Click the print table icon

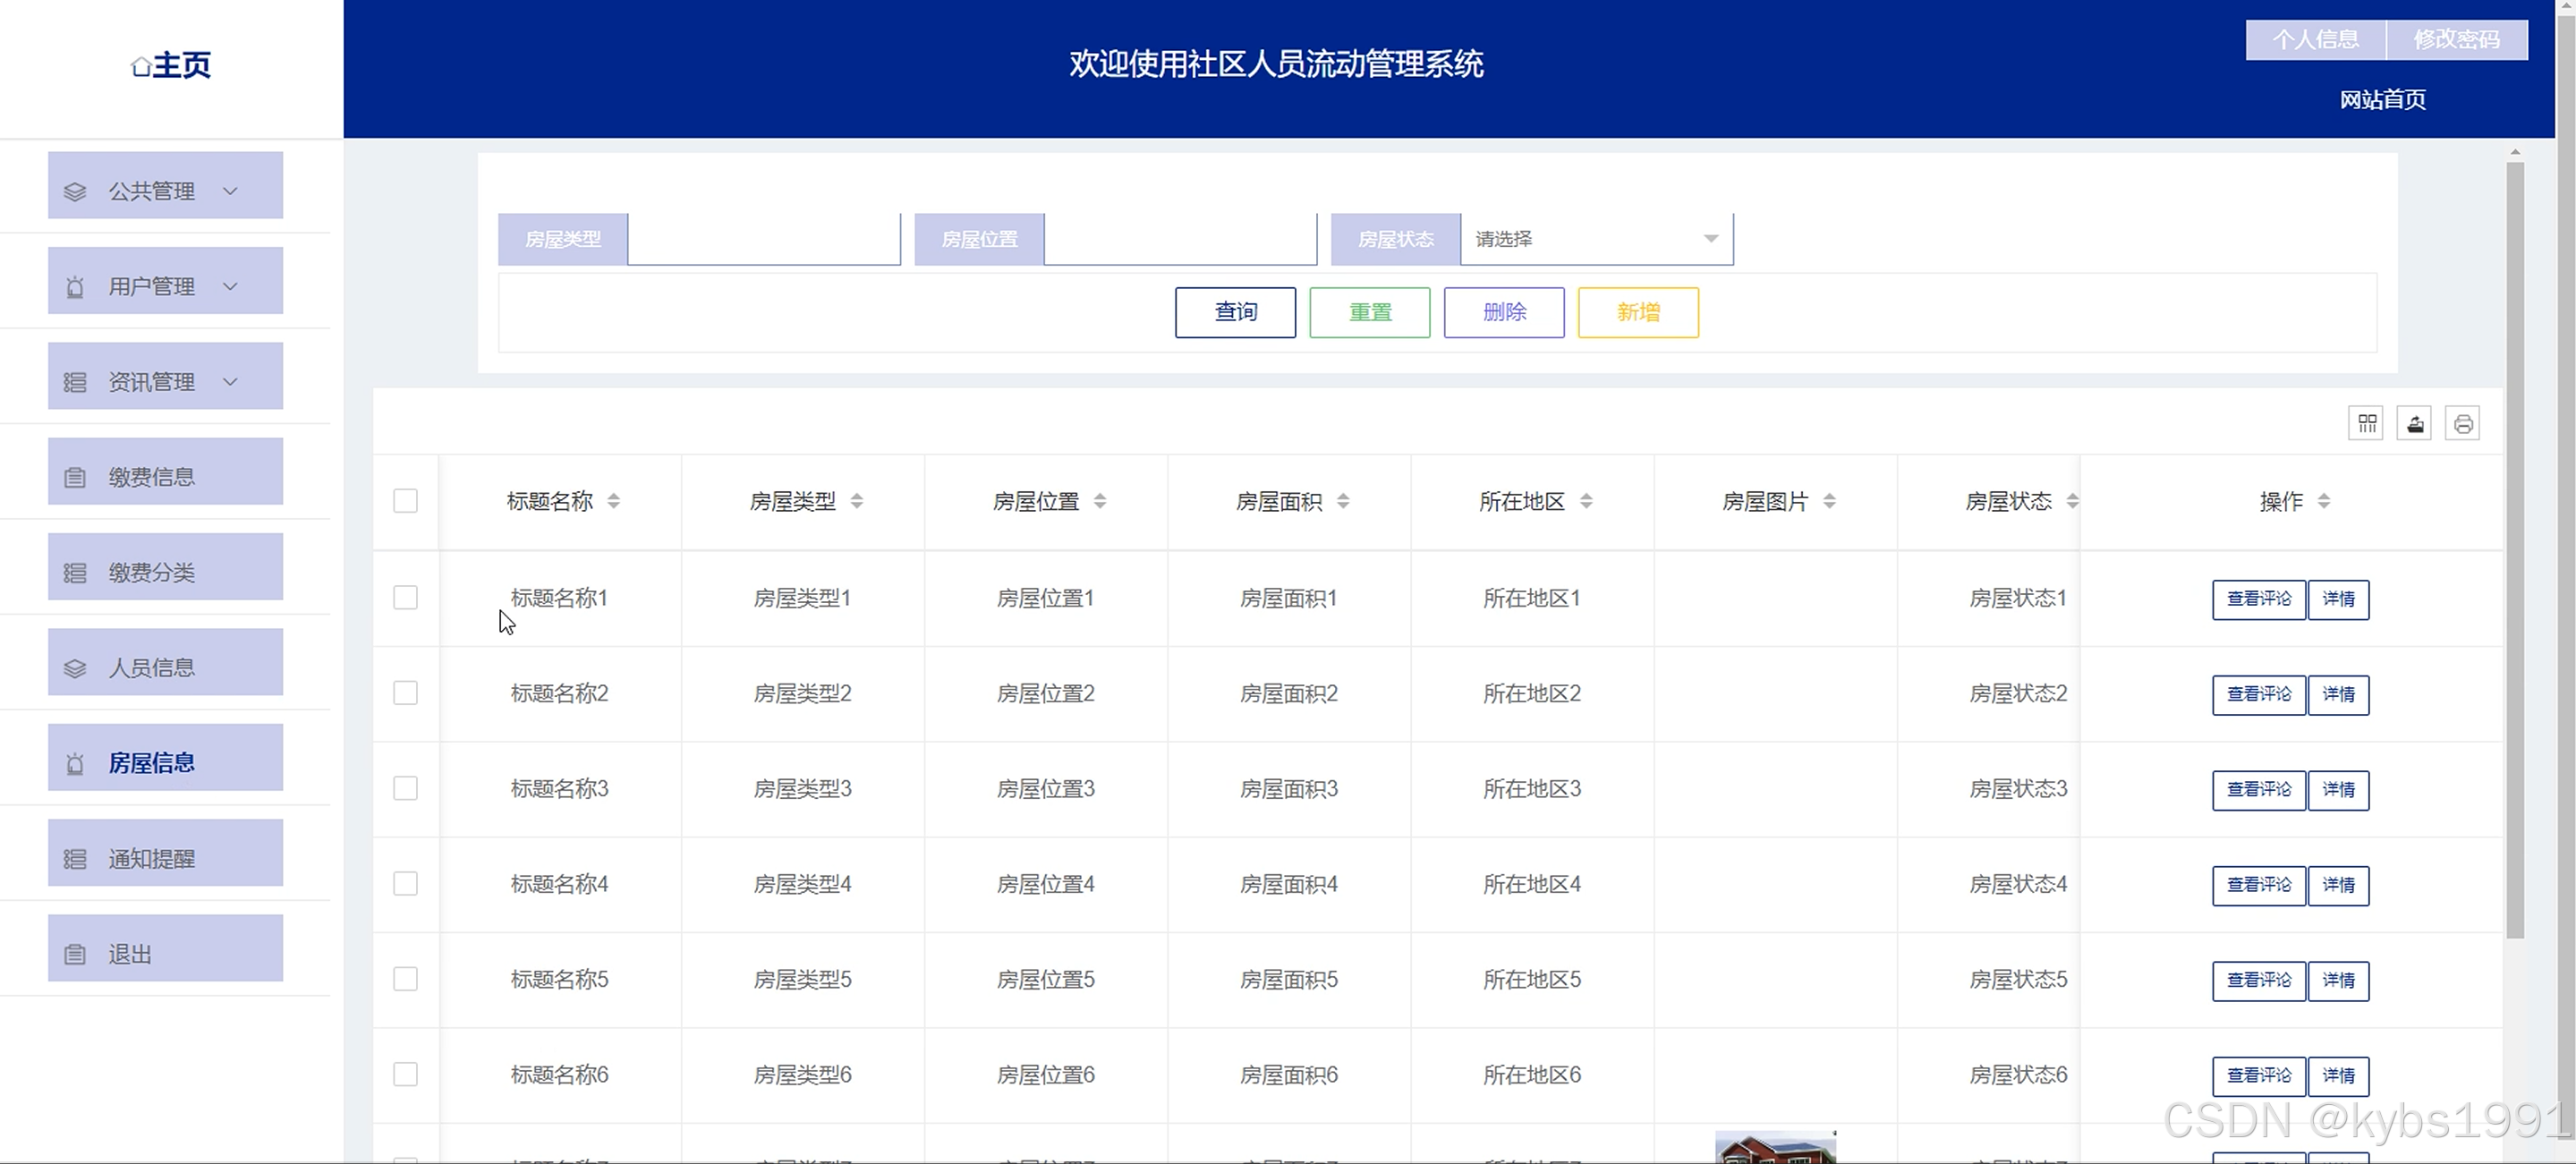click(2462, 424)
